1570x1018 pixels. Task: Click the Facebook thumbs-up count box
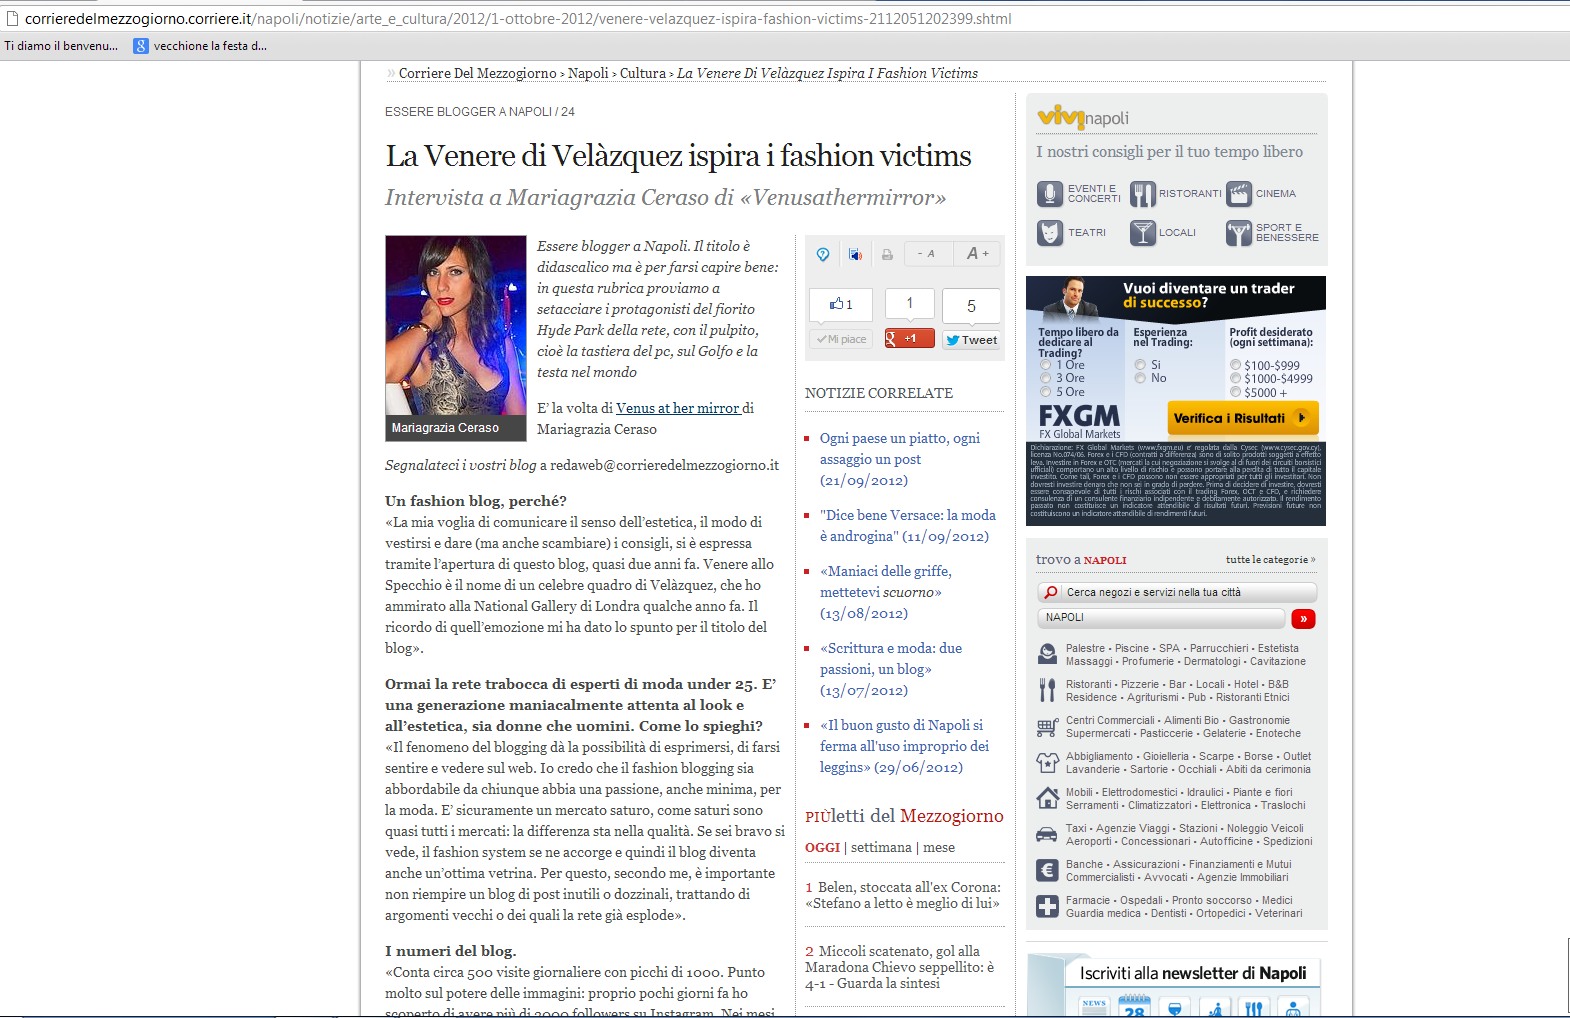tap(841, 304)
